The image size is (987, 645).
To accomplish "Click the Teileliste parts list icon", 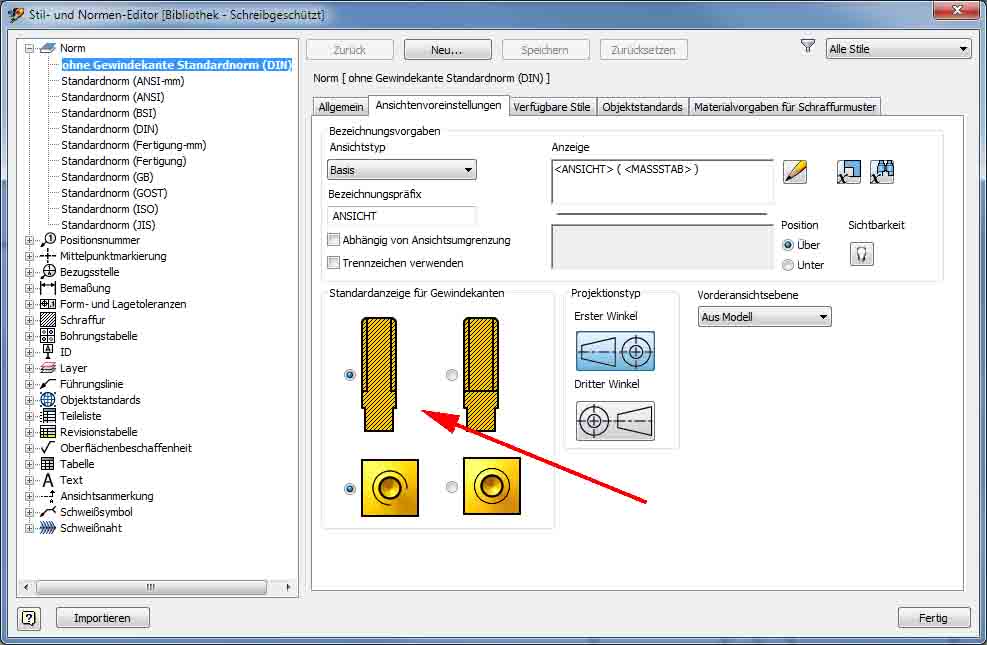I will pos(48,416).
